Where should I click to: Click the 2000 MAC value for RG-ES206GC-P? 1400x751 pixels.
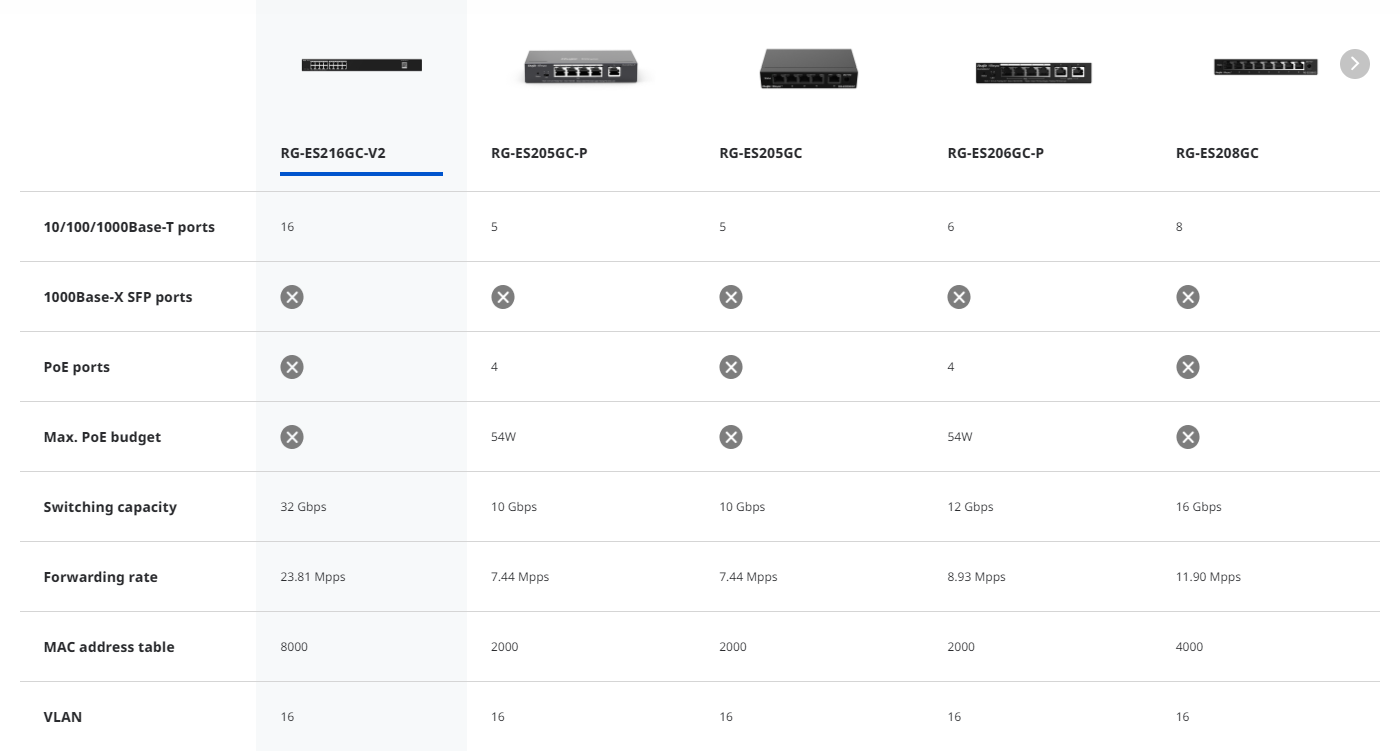[x=961, y=647]
